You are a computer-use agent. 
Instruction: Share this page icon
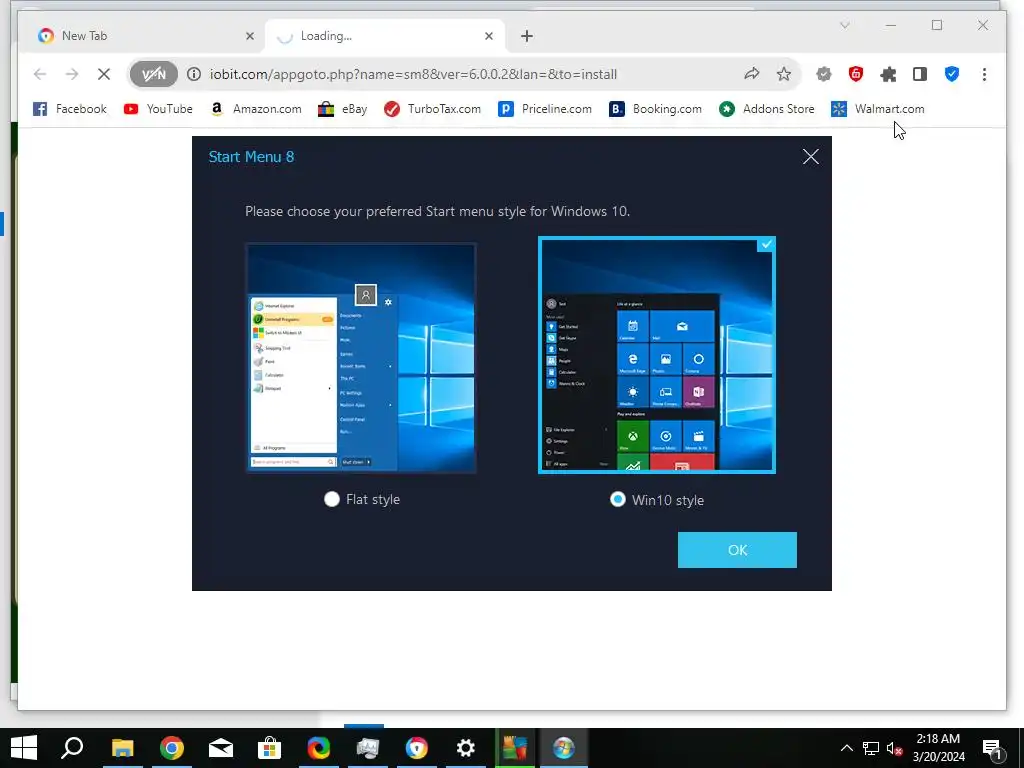(752, 74)
